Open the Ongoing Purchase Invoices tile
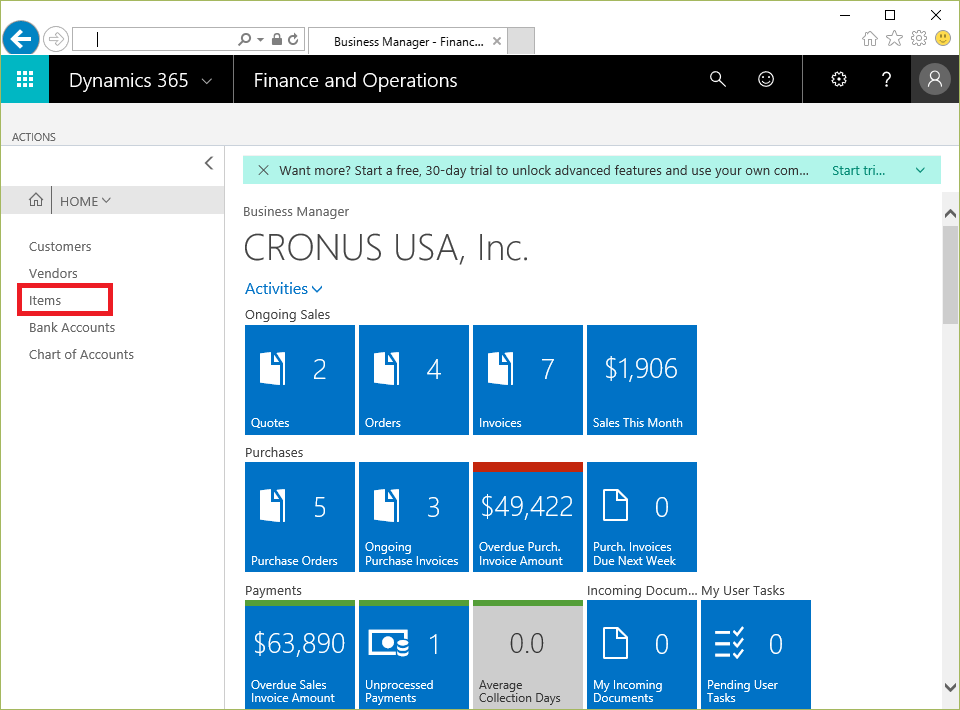 pos(413,517)
